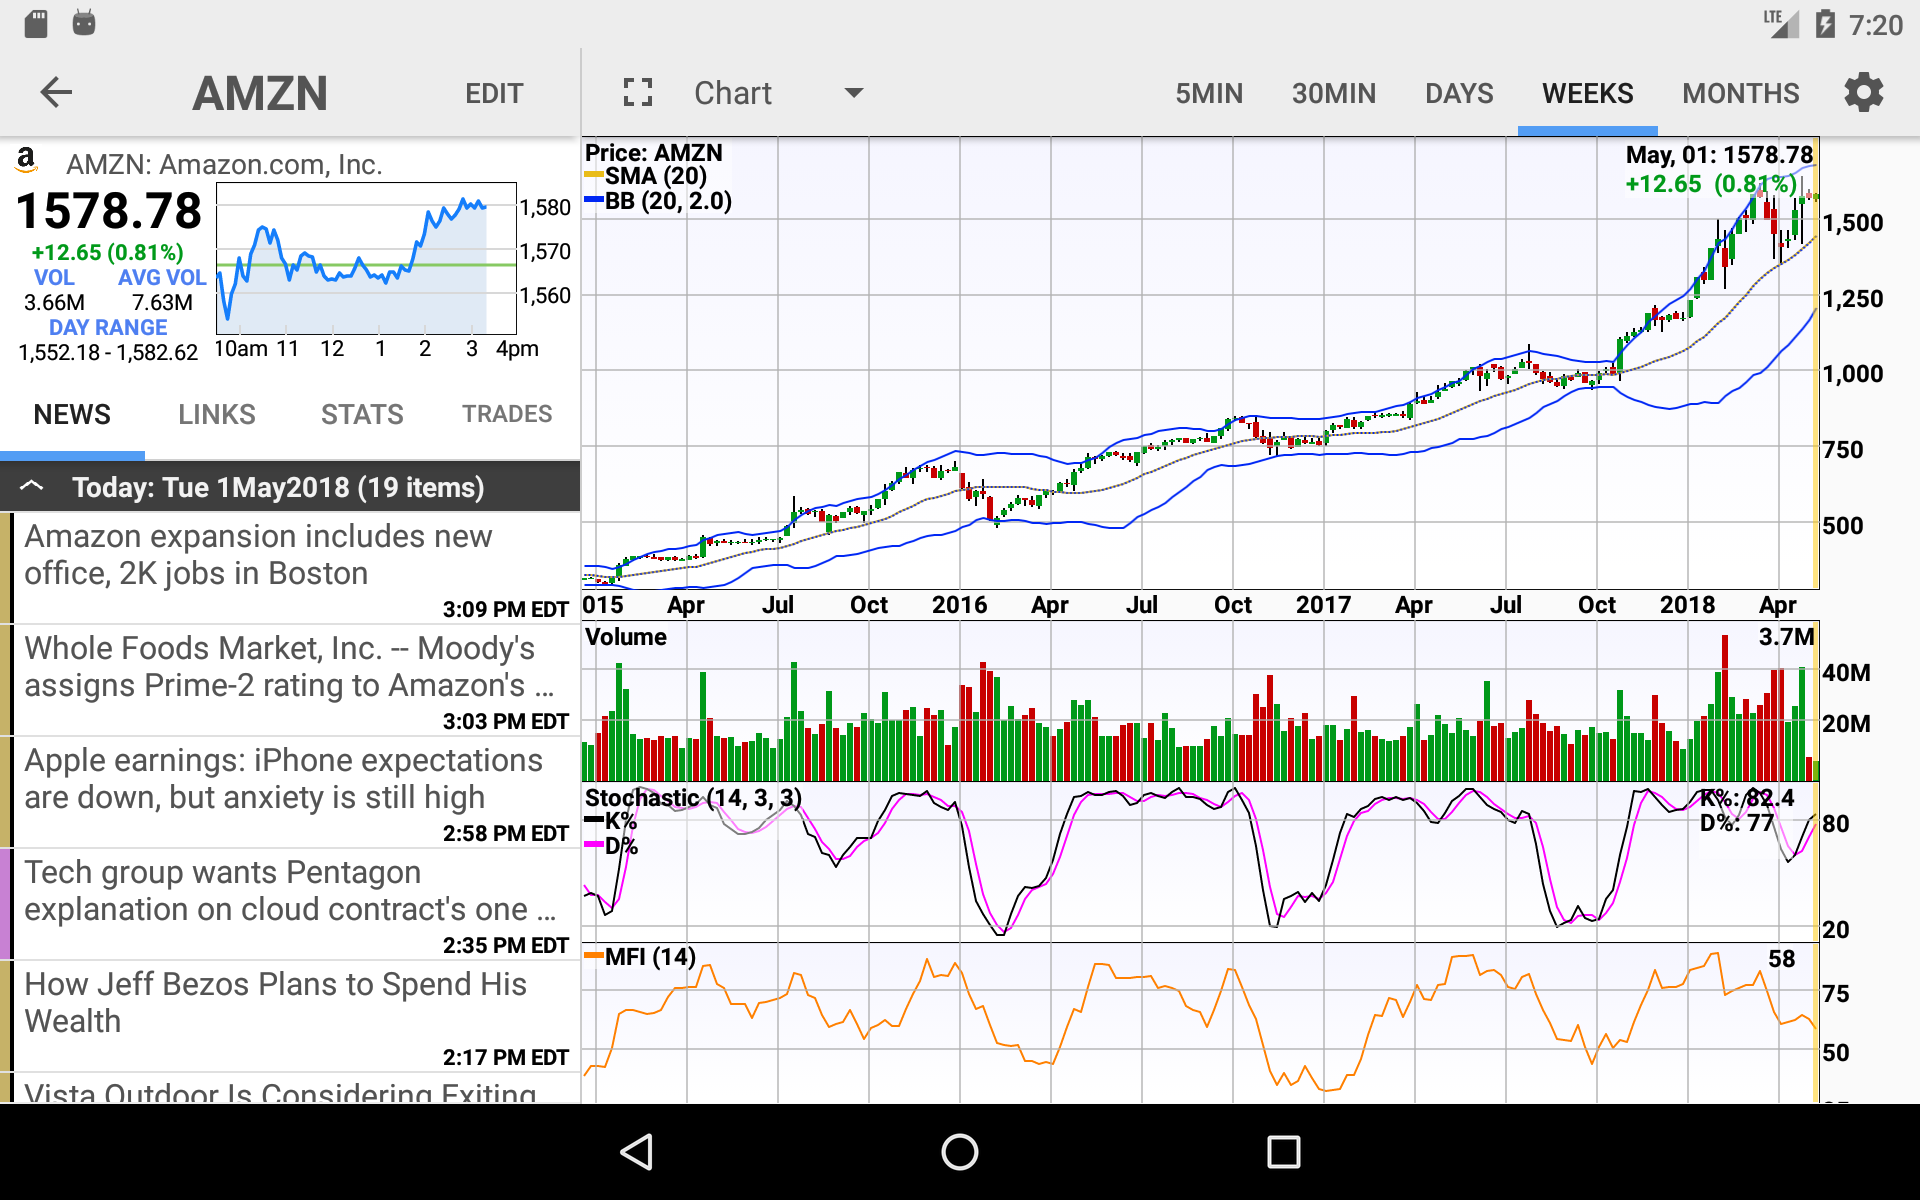The width and height of the screenshot is (1920, 1200).
Task: Open Whole Foods Moody's rating article
Action: click(290, 680)
